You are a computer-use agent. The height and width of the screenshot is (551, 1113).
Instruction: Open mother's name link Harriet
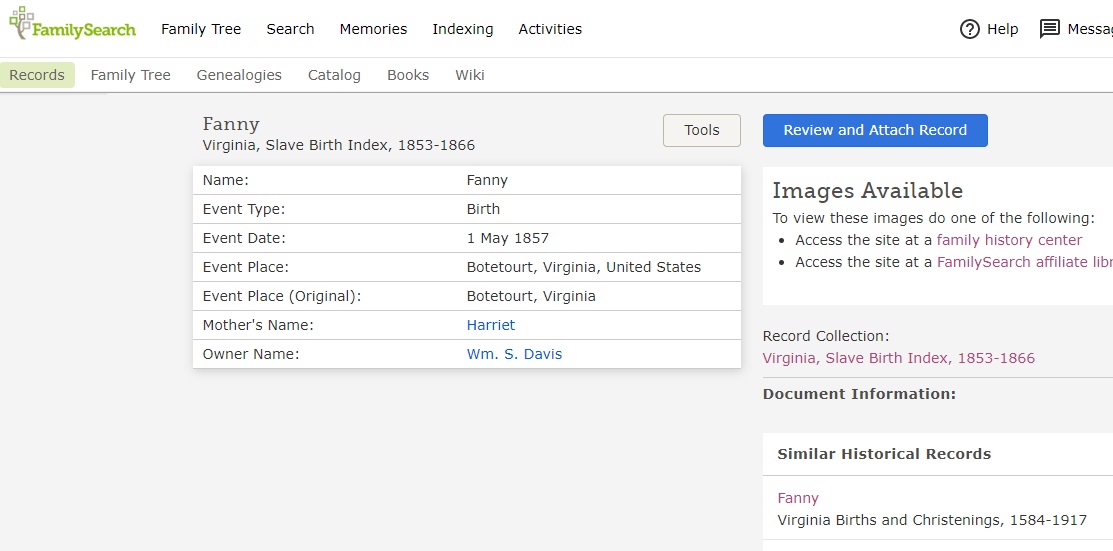tap(491, 325)
